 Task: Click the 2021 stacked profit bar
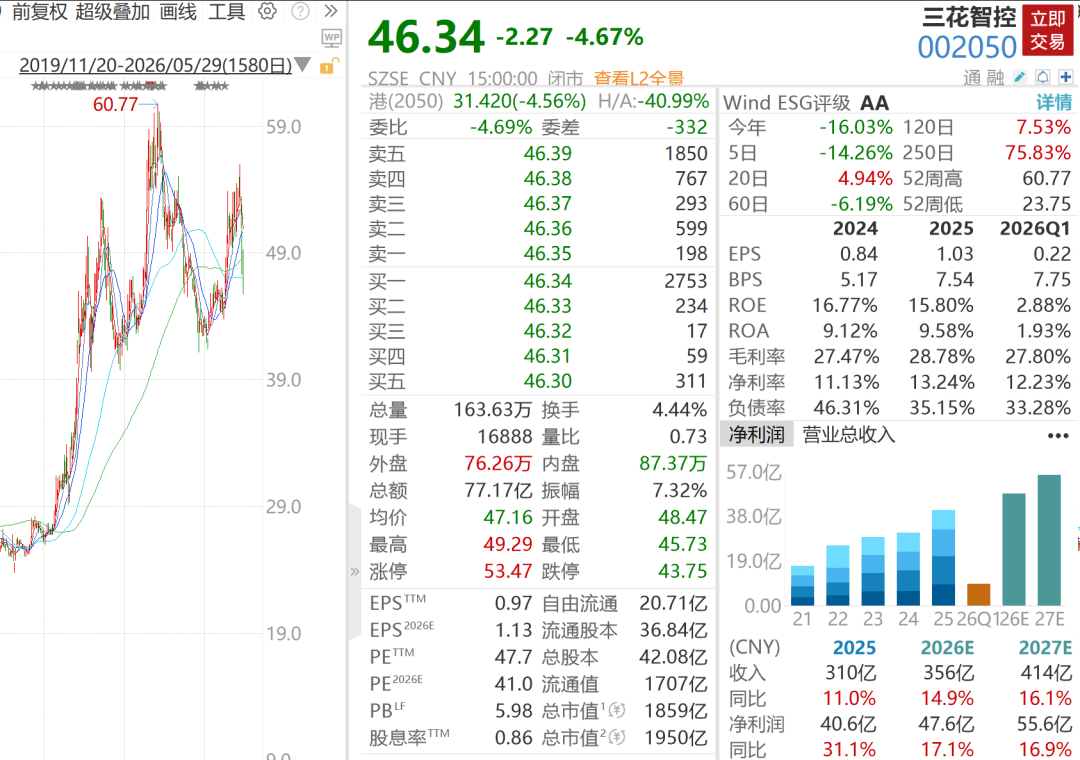pyautogui.click(x=802, y=586)
